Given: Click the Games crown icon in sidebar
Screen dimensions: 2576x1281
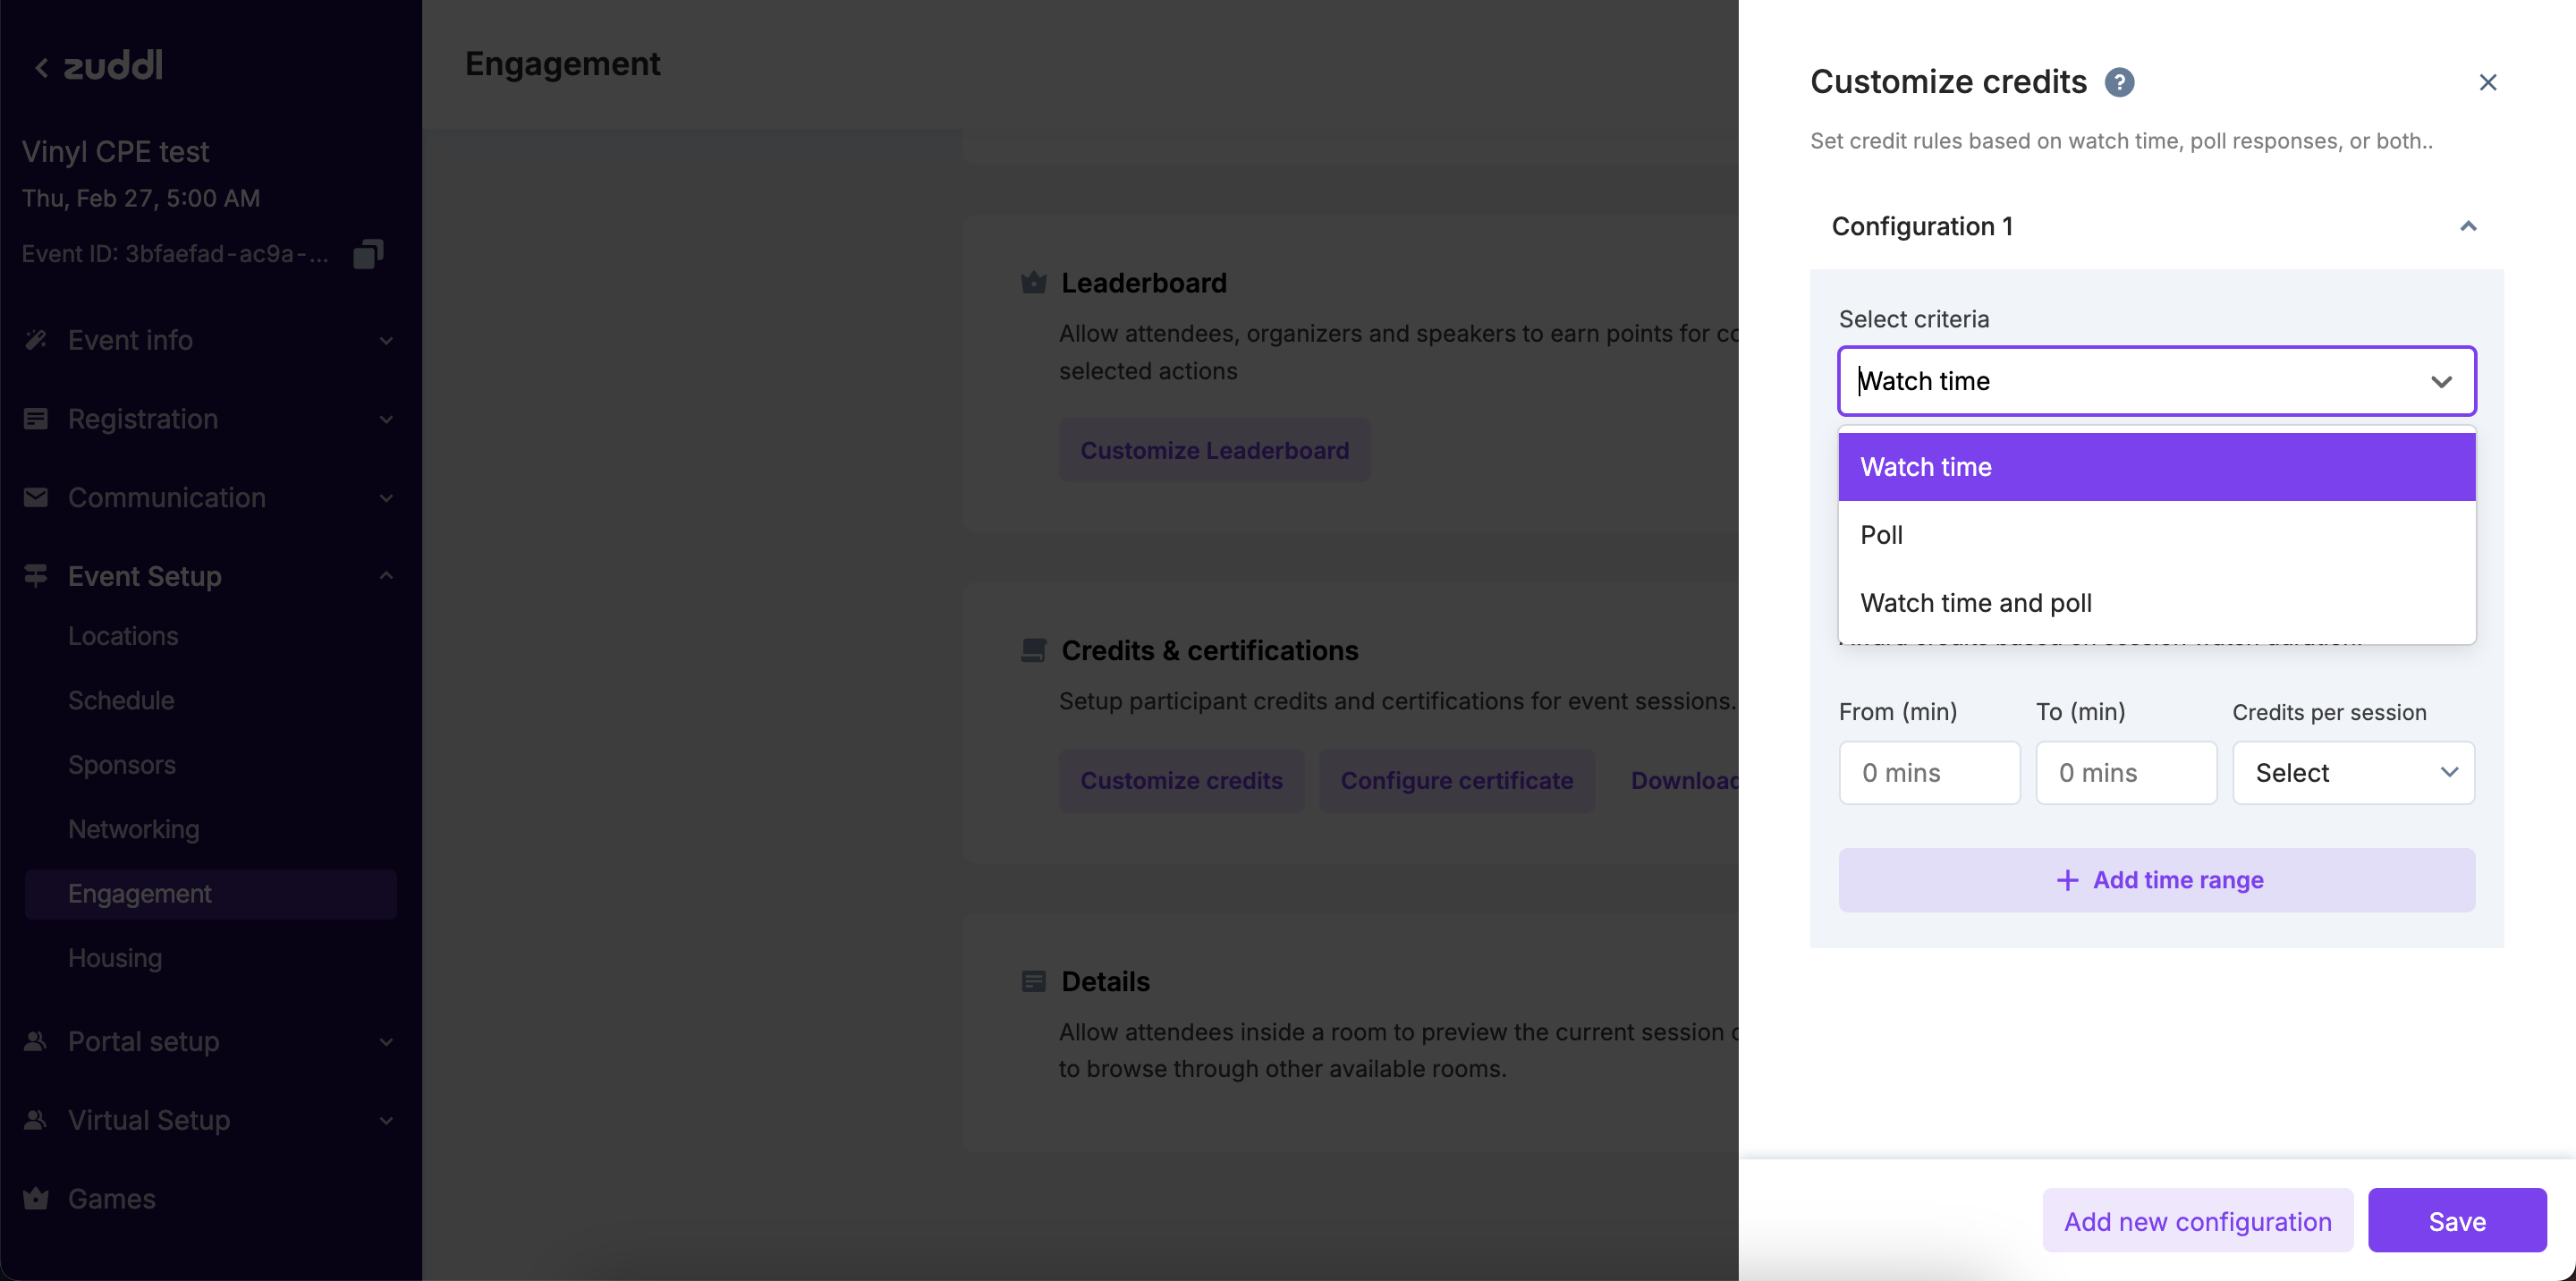Looking at the screenshot, I should point(36,1198).
